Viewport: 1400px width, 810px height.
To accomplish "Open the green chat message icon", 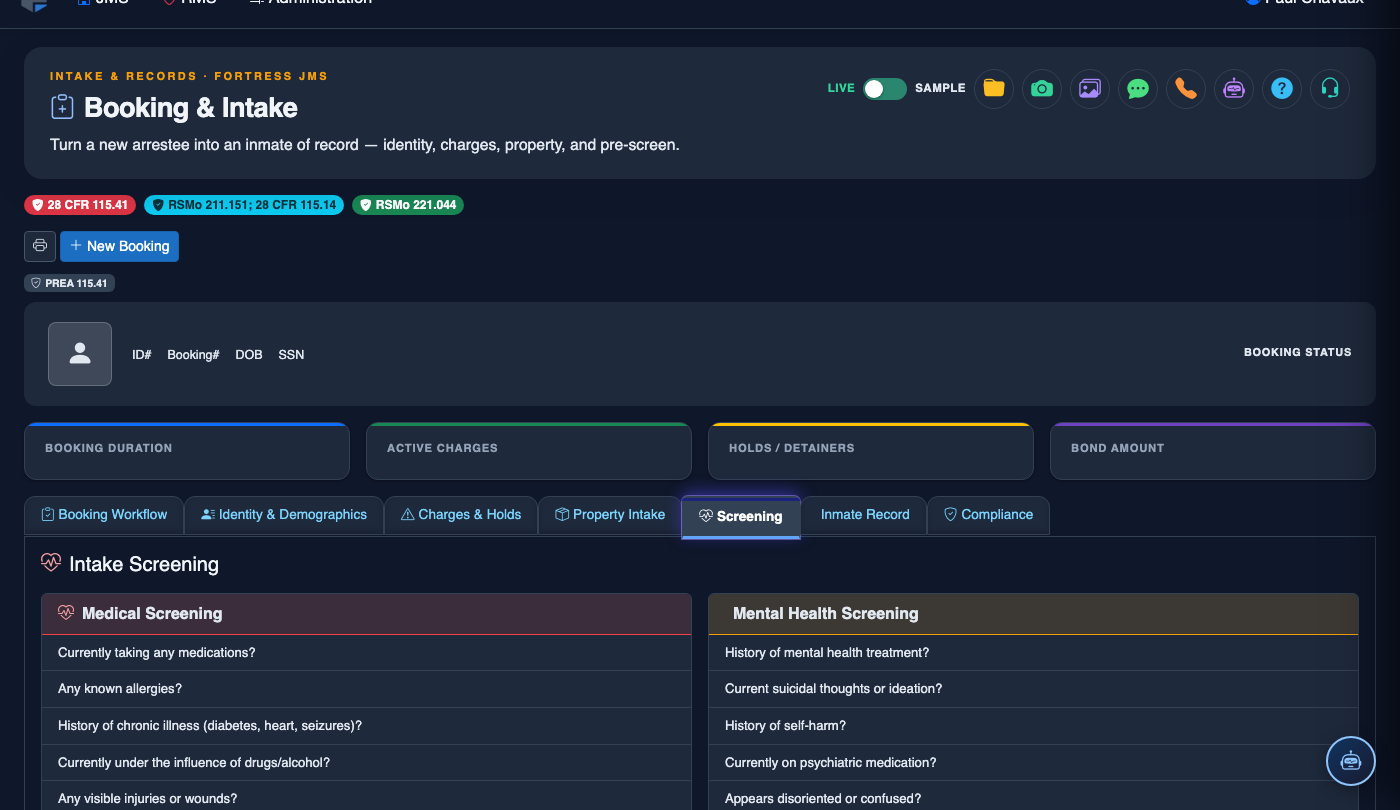I will (1138, 88).
